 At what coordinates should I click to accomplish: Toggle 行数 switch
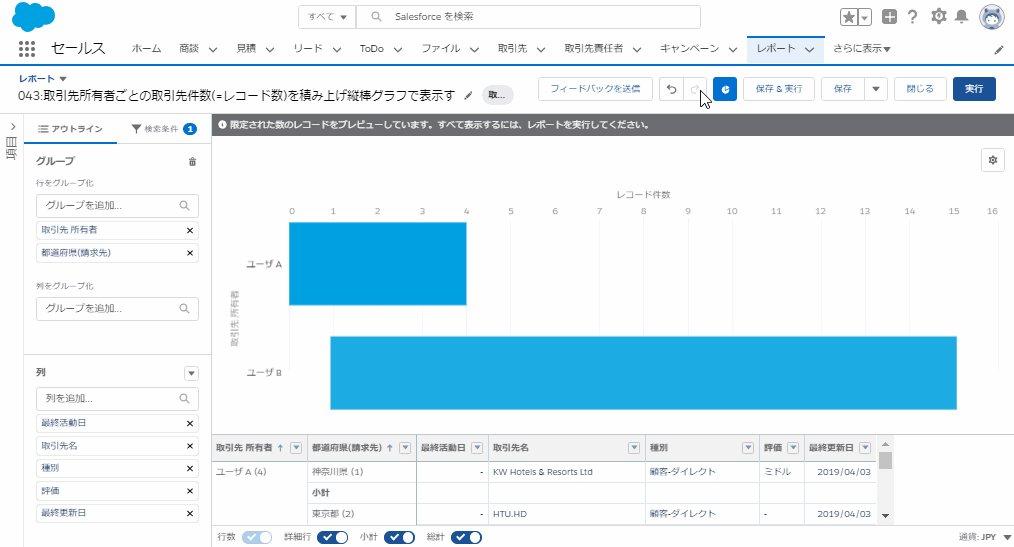click(x=257, y=537)
